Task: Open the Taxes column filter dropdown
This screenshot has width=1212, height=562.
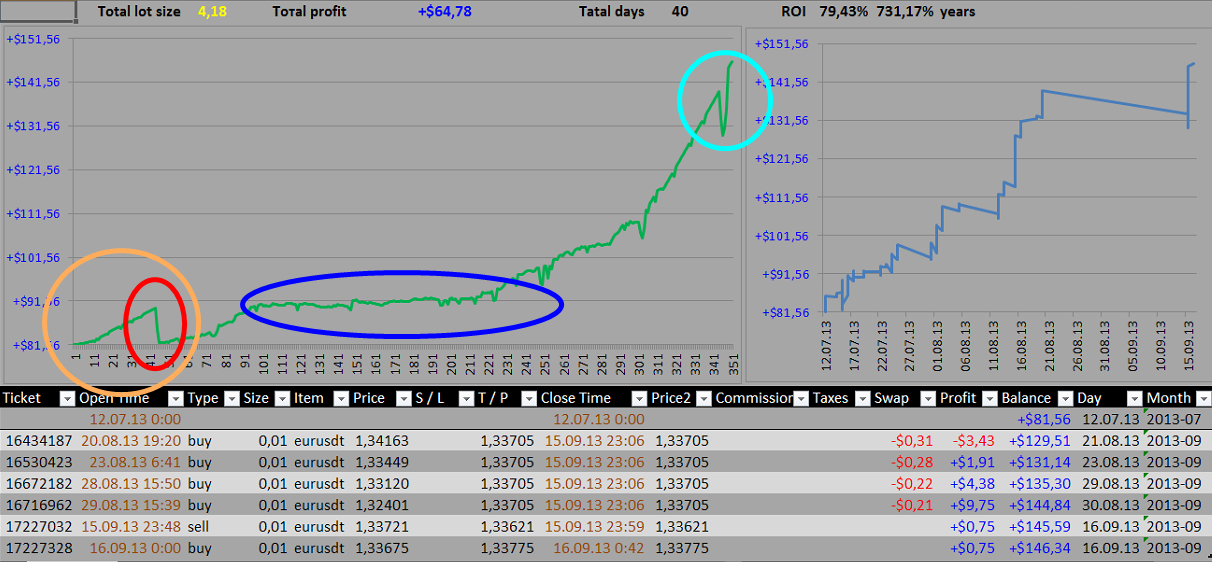Action: coord(862,398)
